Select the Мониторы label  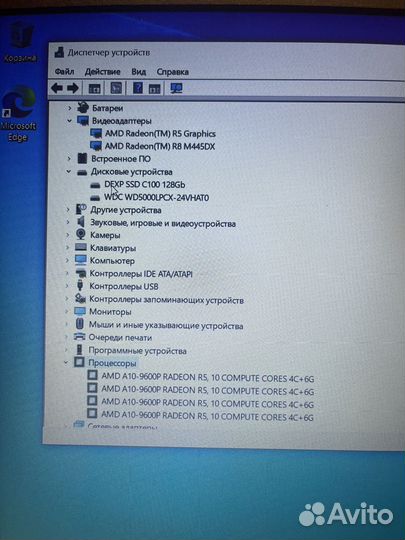(110, 312)
